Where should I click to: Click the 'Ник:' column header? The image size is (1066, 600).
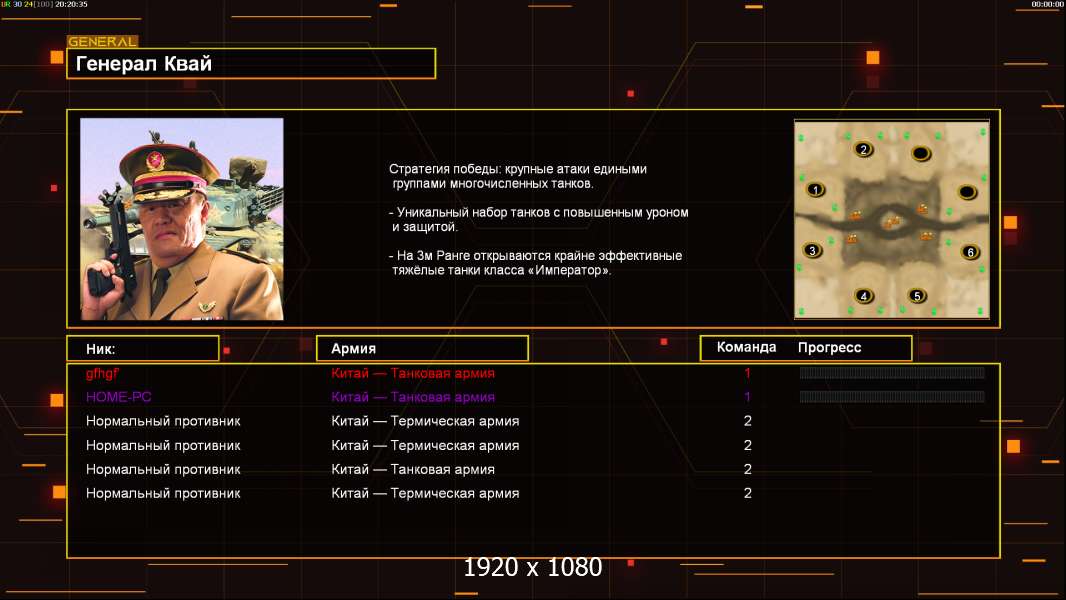click(x=143, y=349)
